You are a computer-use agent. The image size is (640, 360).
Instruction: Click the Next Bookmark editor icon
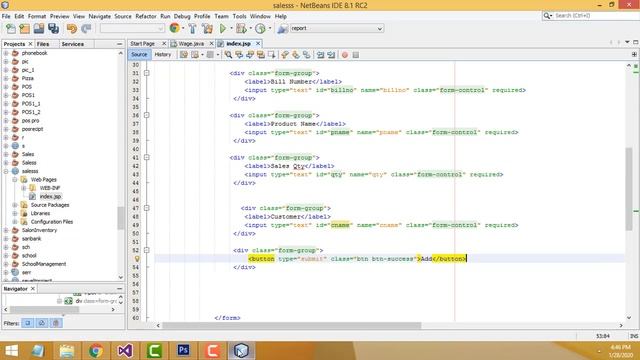click(x=296, y=55)
